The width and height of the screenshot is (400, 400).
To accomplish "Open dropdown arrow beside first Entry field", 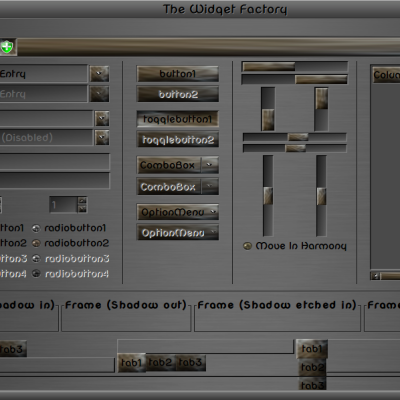I will pyautogui.click(x=99, y=74).
